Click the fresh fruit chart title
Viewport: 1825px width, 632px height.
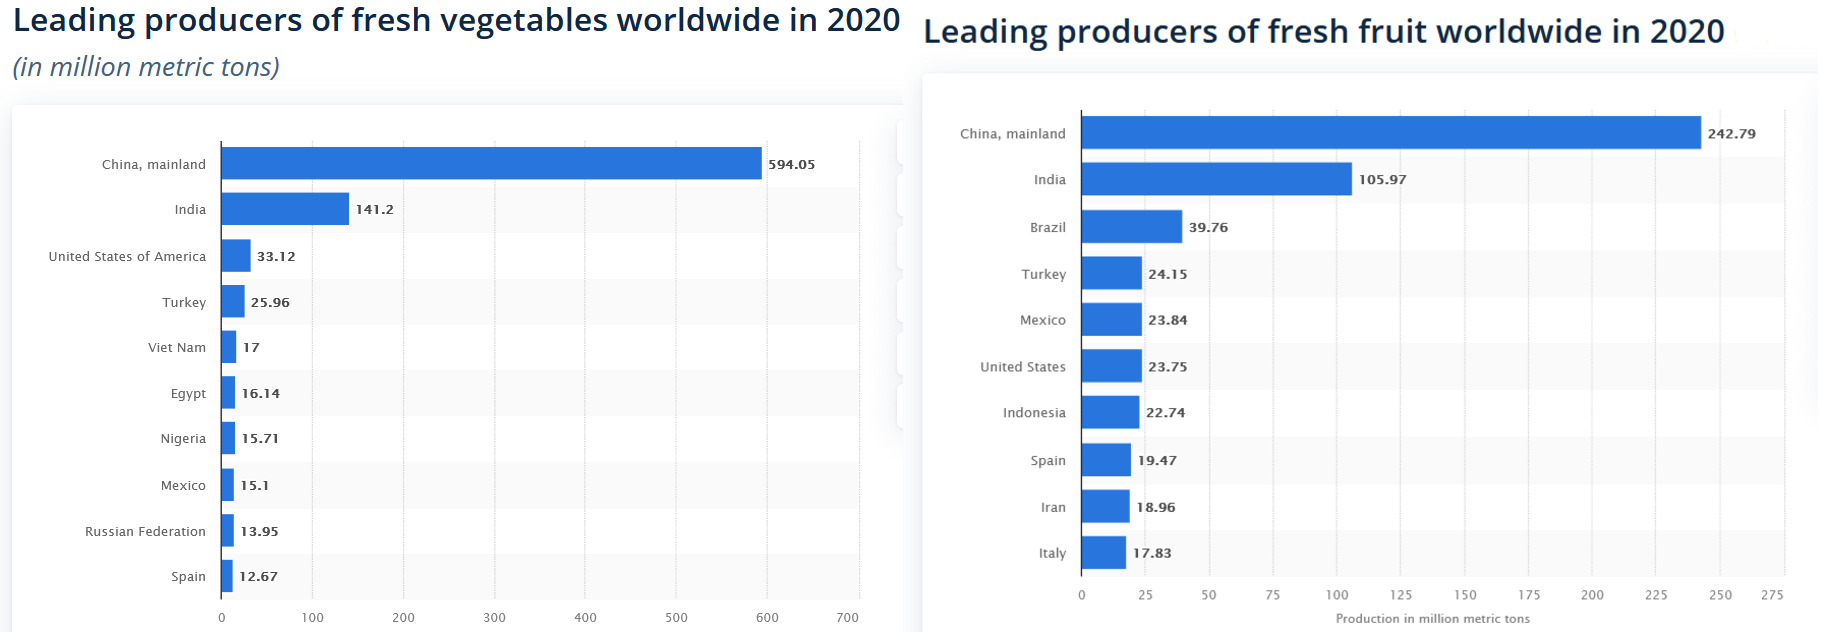(x=1323, y=32)
